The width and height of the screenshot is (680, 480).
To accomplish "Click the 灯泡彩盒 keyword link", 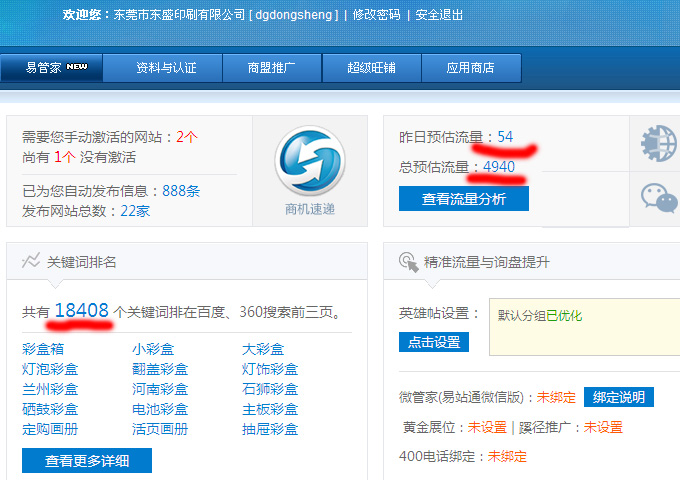I will coord(50,369).
